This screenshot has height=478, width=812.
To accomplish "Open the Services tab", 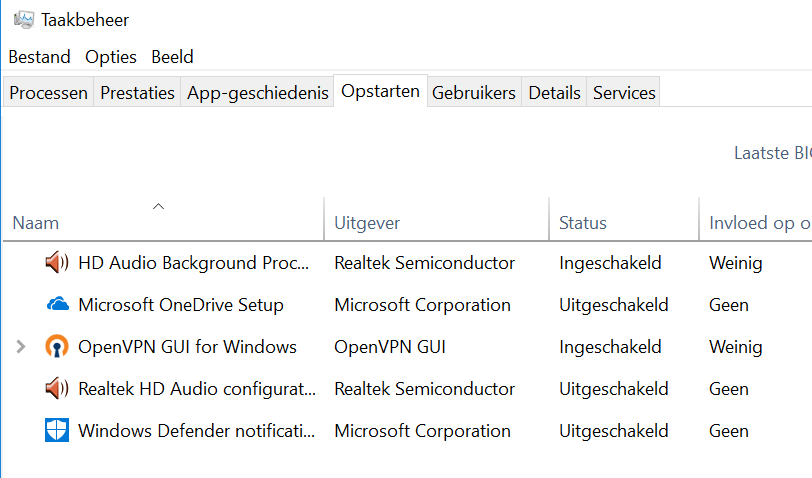I will [624, 93].
